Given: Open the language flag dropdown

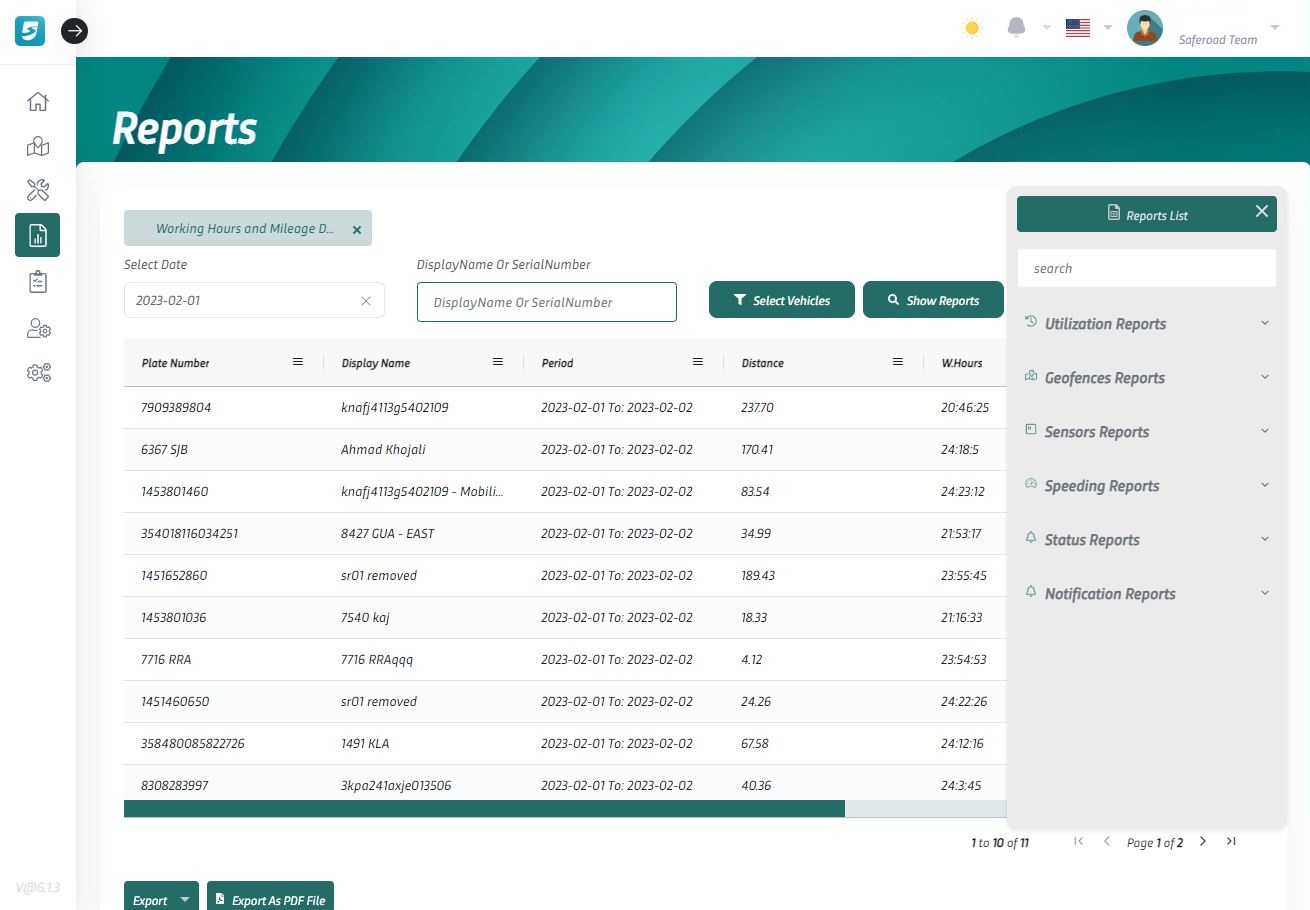Looking at the screenshot, I should [1087, 28].
